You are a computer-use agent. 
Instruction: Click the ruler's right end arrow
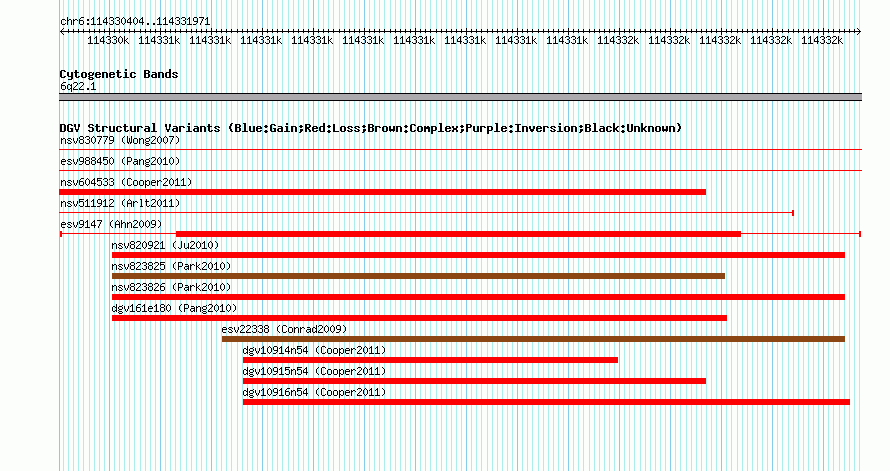(x=859, y=32)
